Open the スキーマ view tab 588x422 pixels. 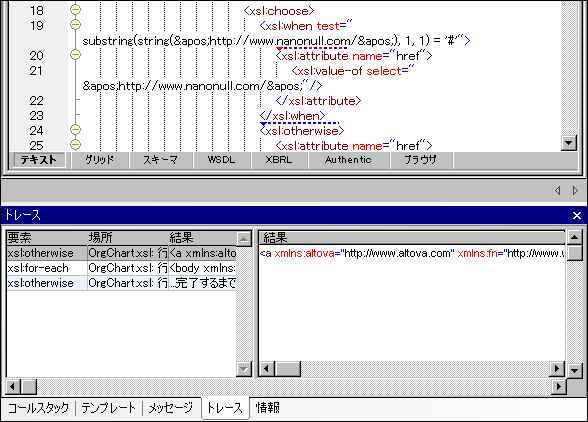[160, 160]
